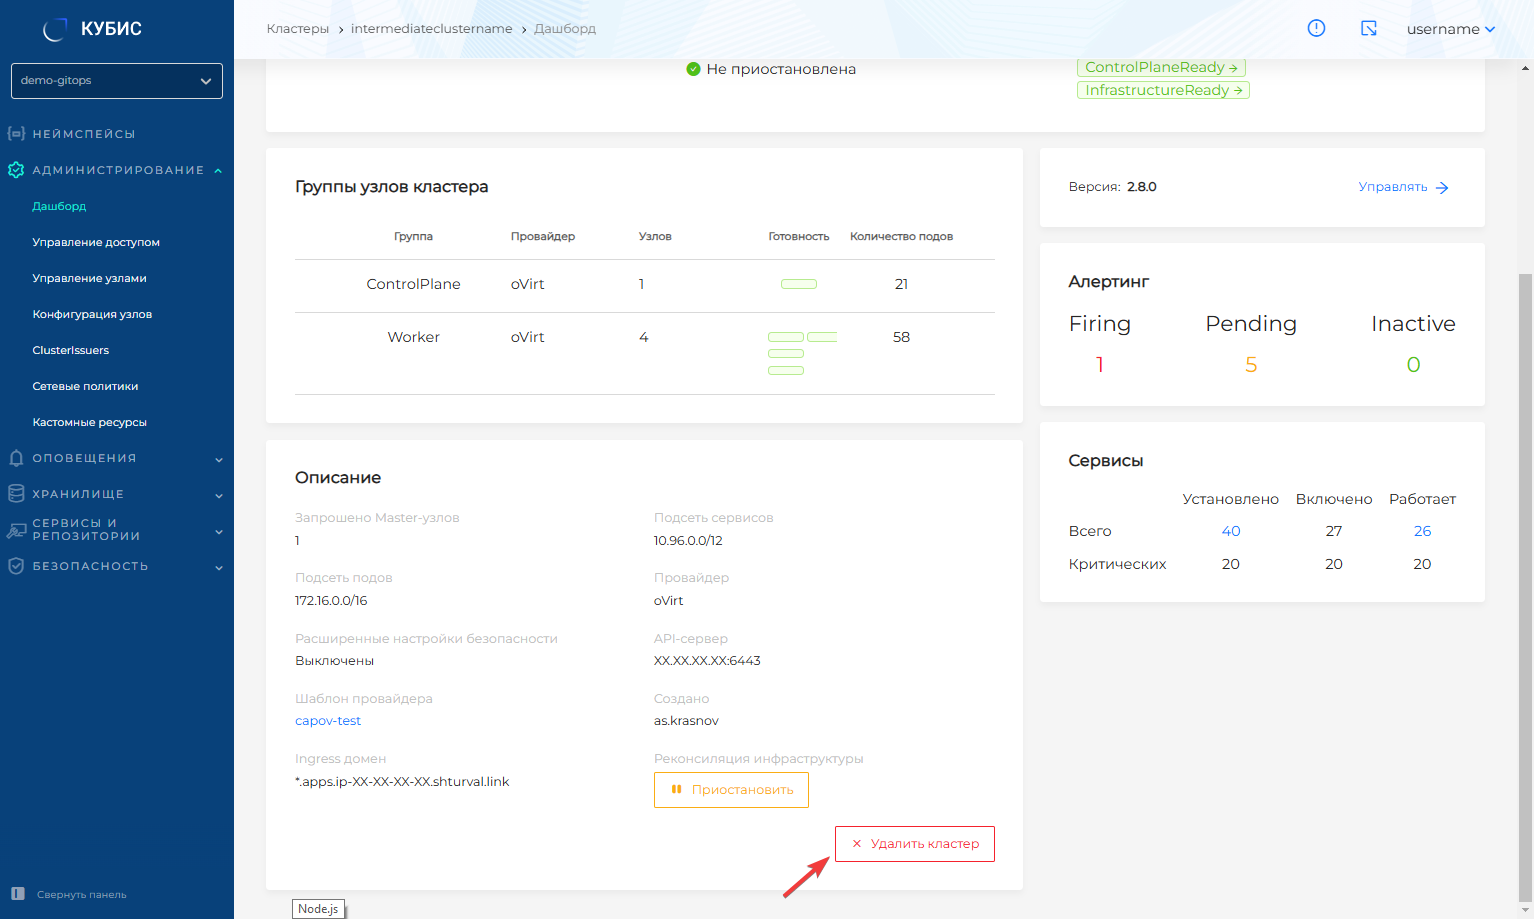The image size is (1534, 919).
Task: Click the Оповещения bell icon
Action: click(16, 458)
